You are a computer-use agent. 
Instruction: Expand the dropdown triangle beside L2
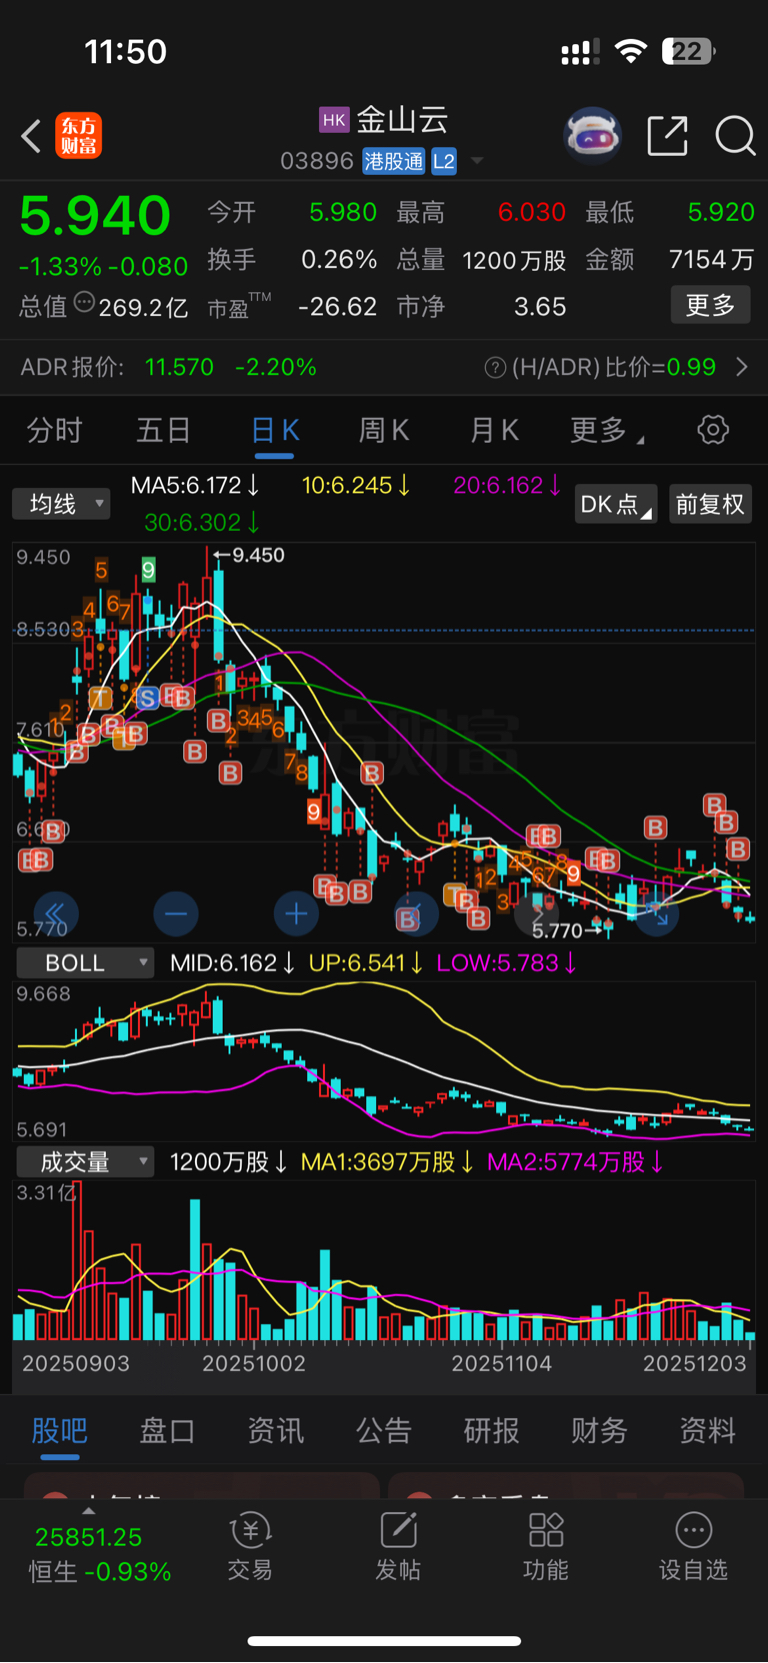pyautogui.click(x=477, y=161)
